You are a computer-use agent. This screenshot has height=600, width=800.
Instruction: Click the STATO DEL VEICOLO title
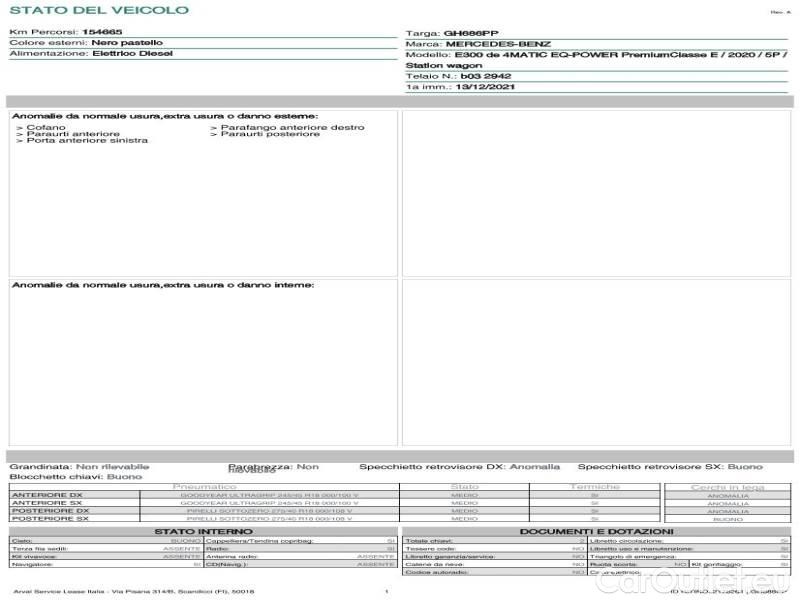coord(98,10)
